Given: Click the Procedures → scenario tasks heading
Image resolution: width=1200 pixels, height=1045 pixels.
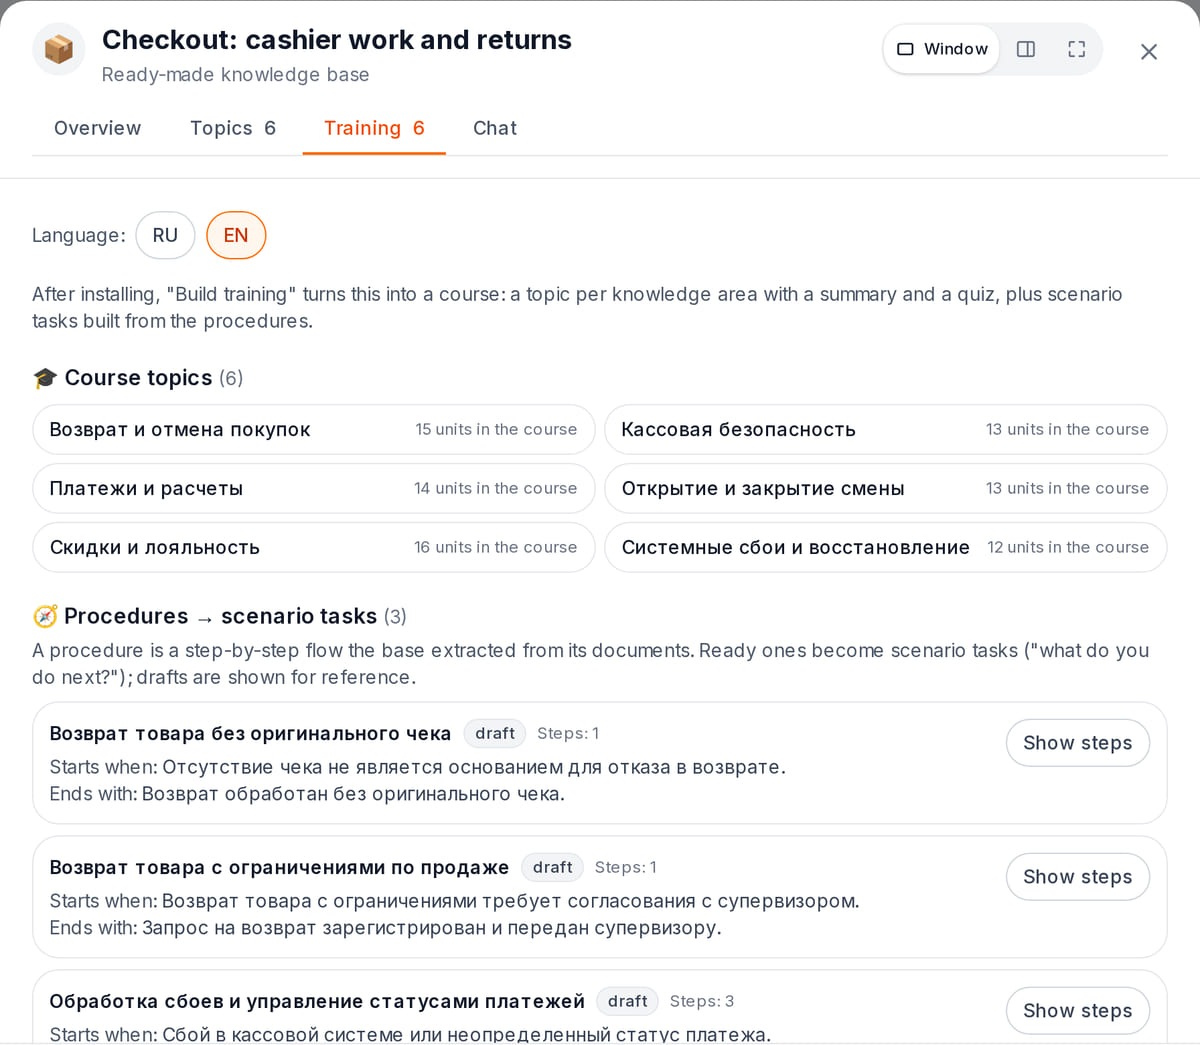Looking at the screenshot, I should tap(220, 616).
